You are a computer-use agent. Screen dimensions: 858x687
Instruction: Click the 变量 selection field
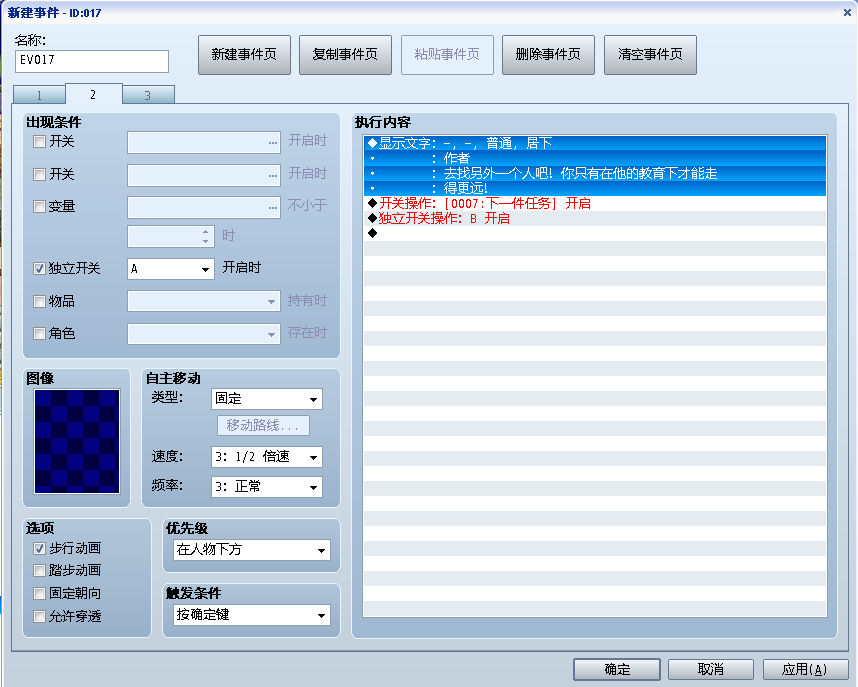(x=204, y=207)
